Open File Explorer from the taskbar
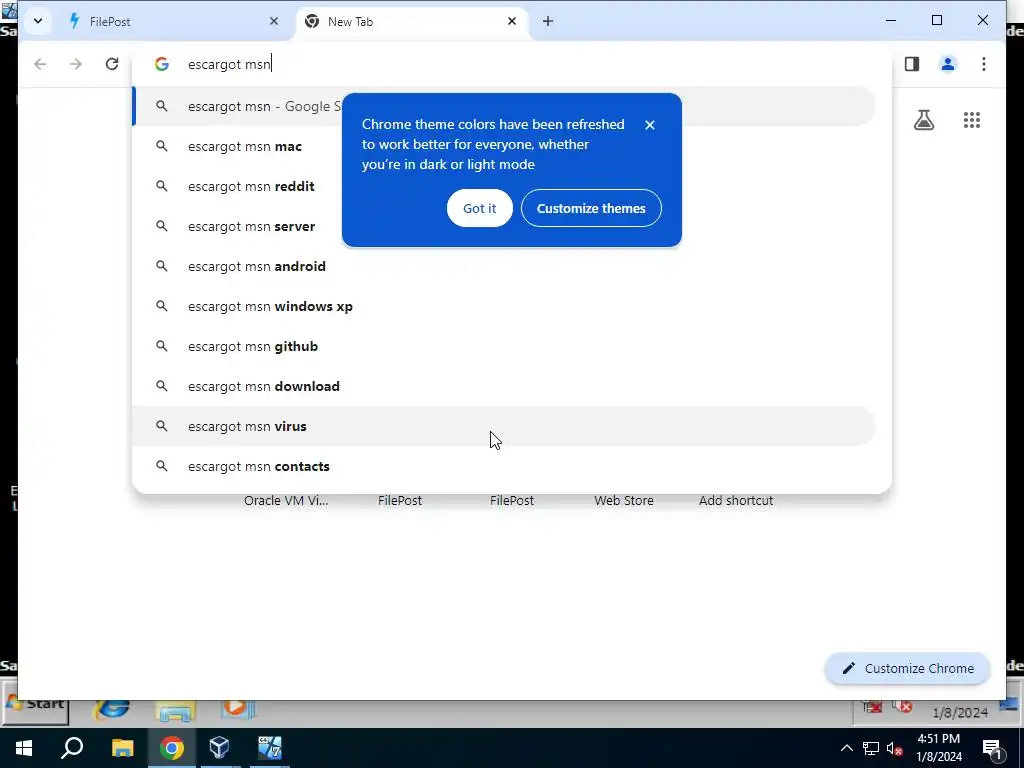1024x768 pixels. pos(122,748)
